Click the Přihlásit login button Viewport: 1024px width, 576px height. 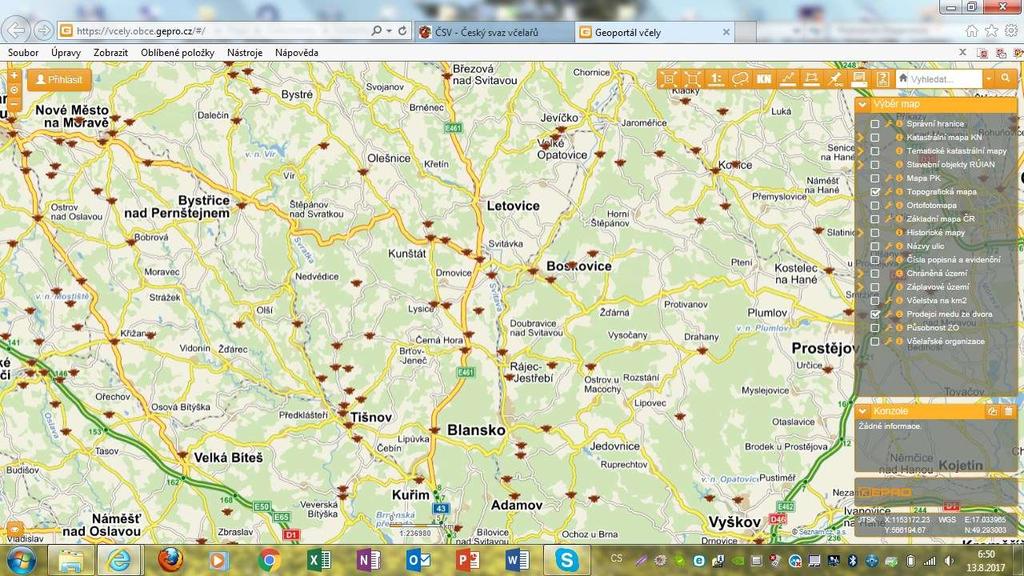59,80
